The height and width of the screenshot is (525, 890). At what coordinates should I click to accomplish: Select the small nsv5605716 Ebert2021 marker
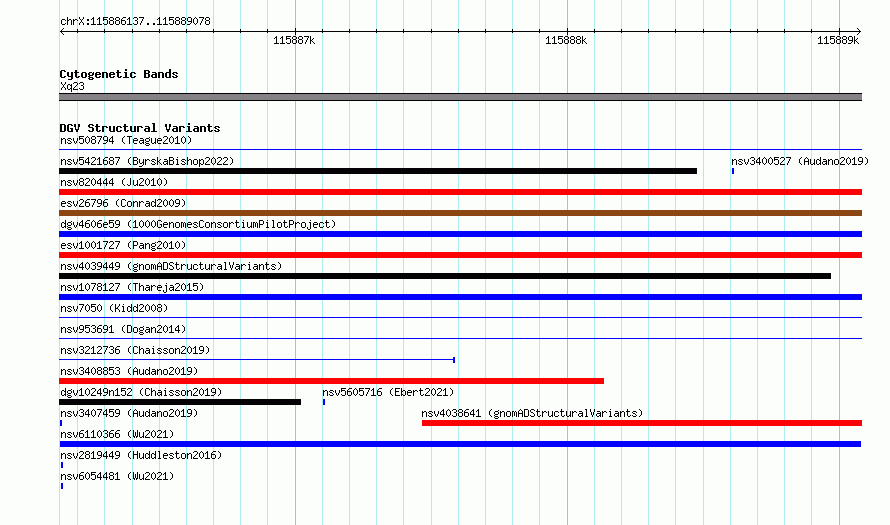(x=324, y=402)
